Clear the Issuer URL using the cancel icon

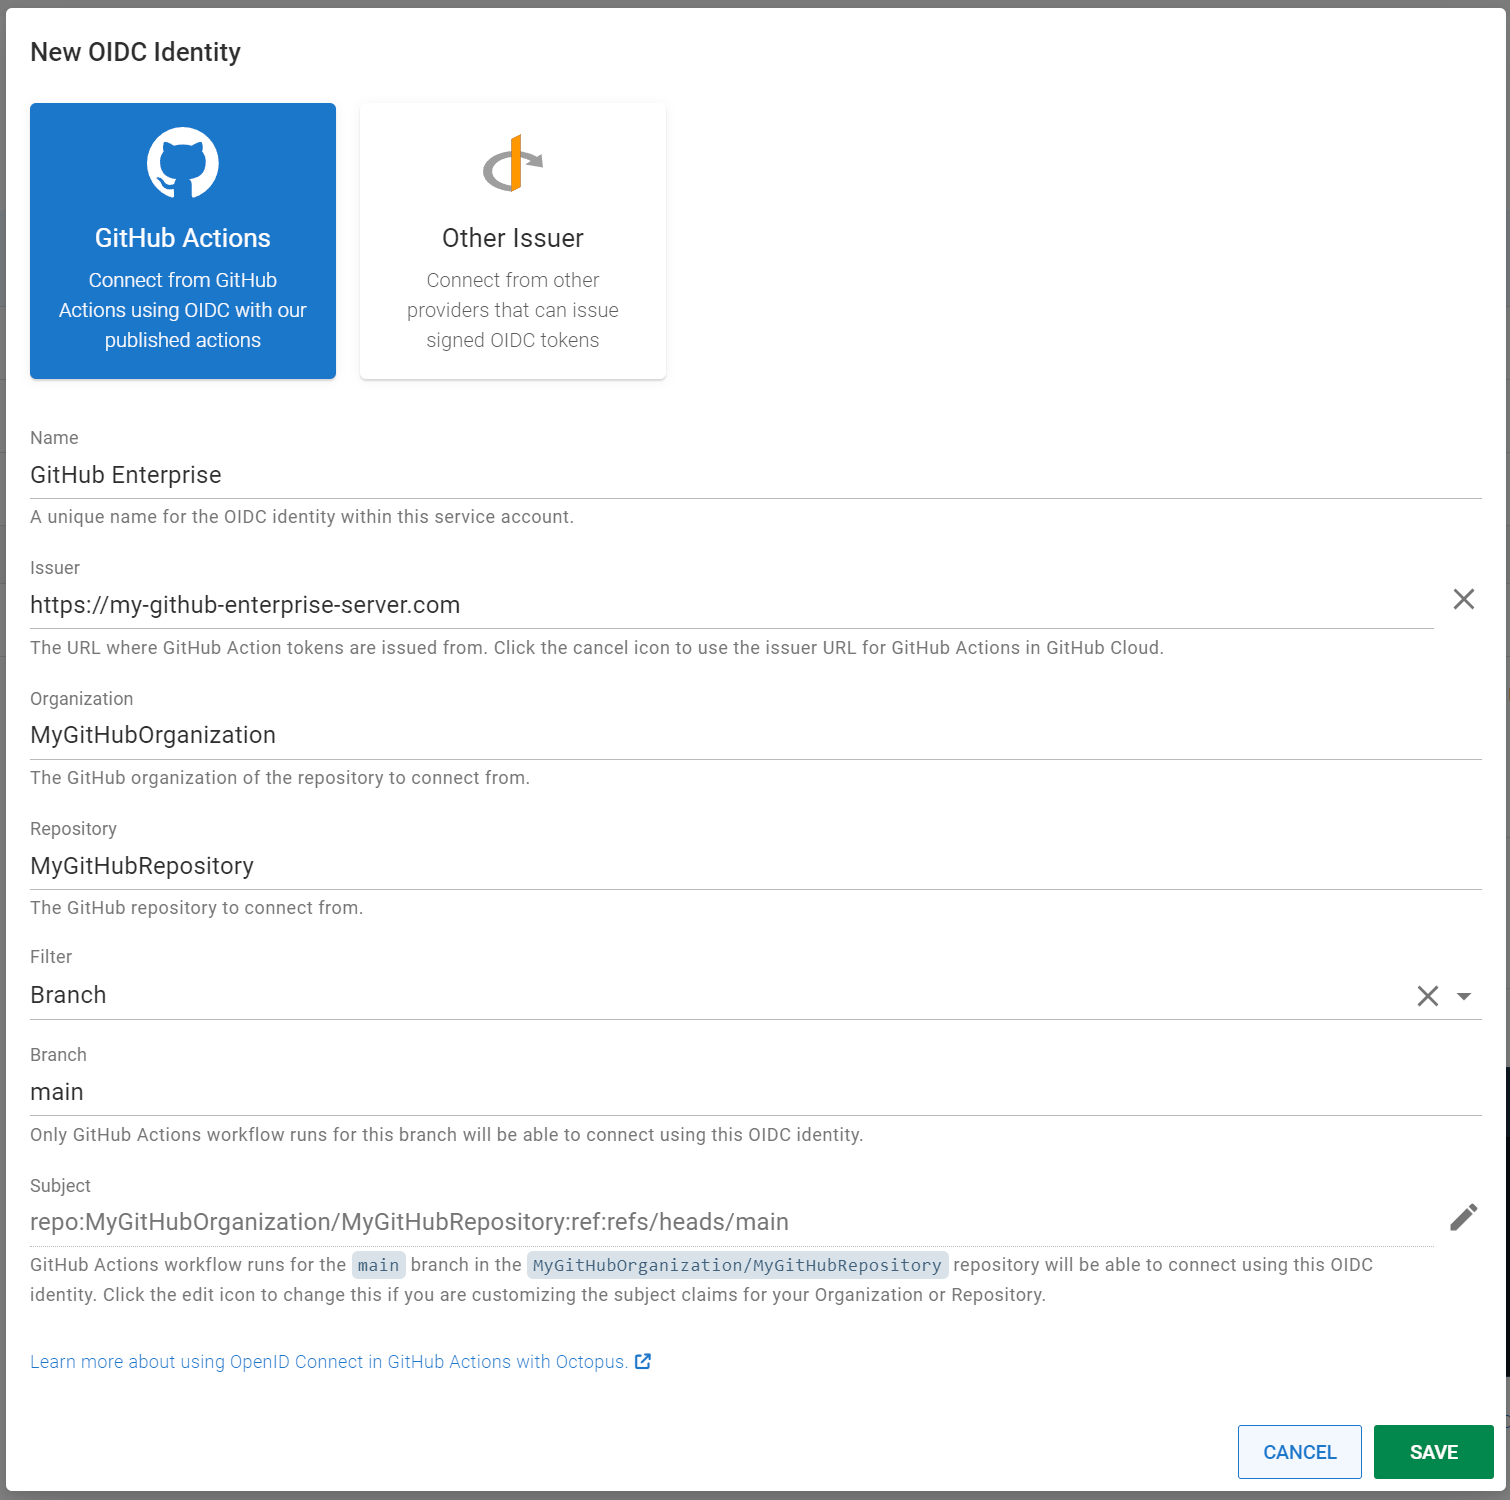pyautogui.click(x=1464, y=598)
